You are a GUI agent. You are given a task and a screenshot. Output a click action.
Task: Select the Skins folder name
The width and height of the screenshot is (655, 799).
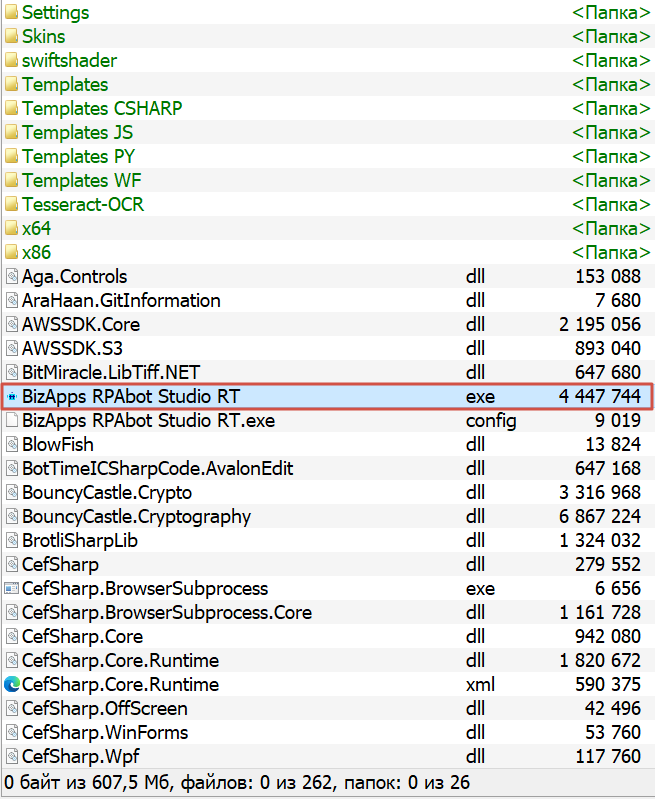[44, 37]
